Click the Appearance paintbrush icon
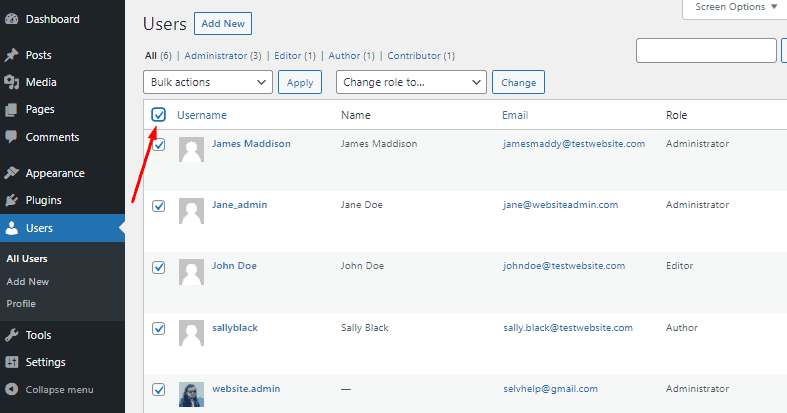The width and height of the screenshot is (787, 413). click(x=11, y=173)
